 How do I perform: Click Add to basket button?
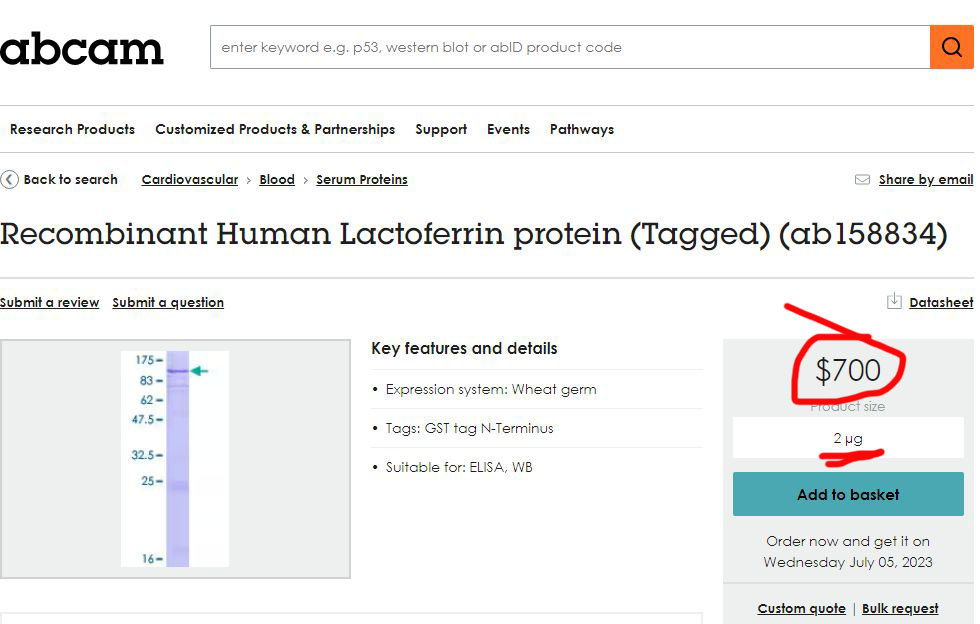[x=848, y=494]
